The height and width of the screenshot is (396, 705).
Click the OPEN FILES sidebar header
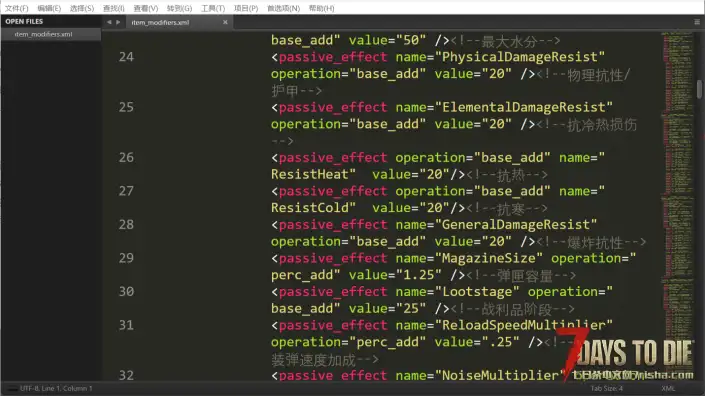(x=24, y=21)
